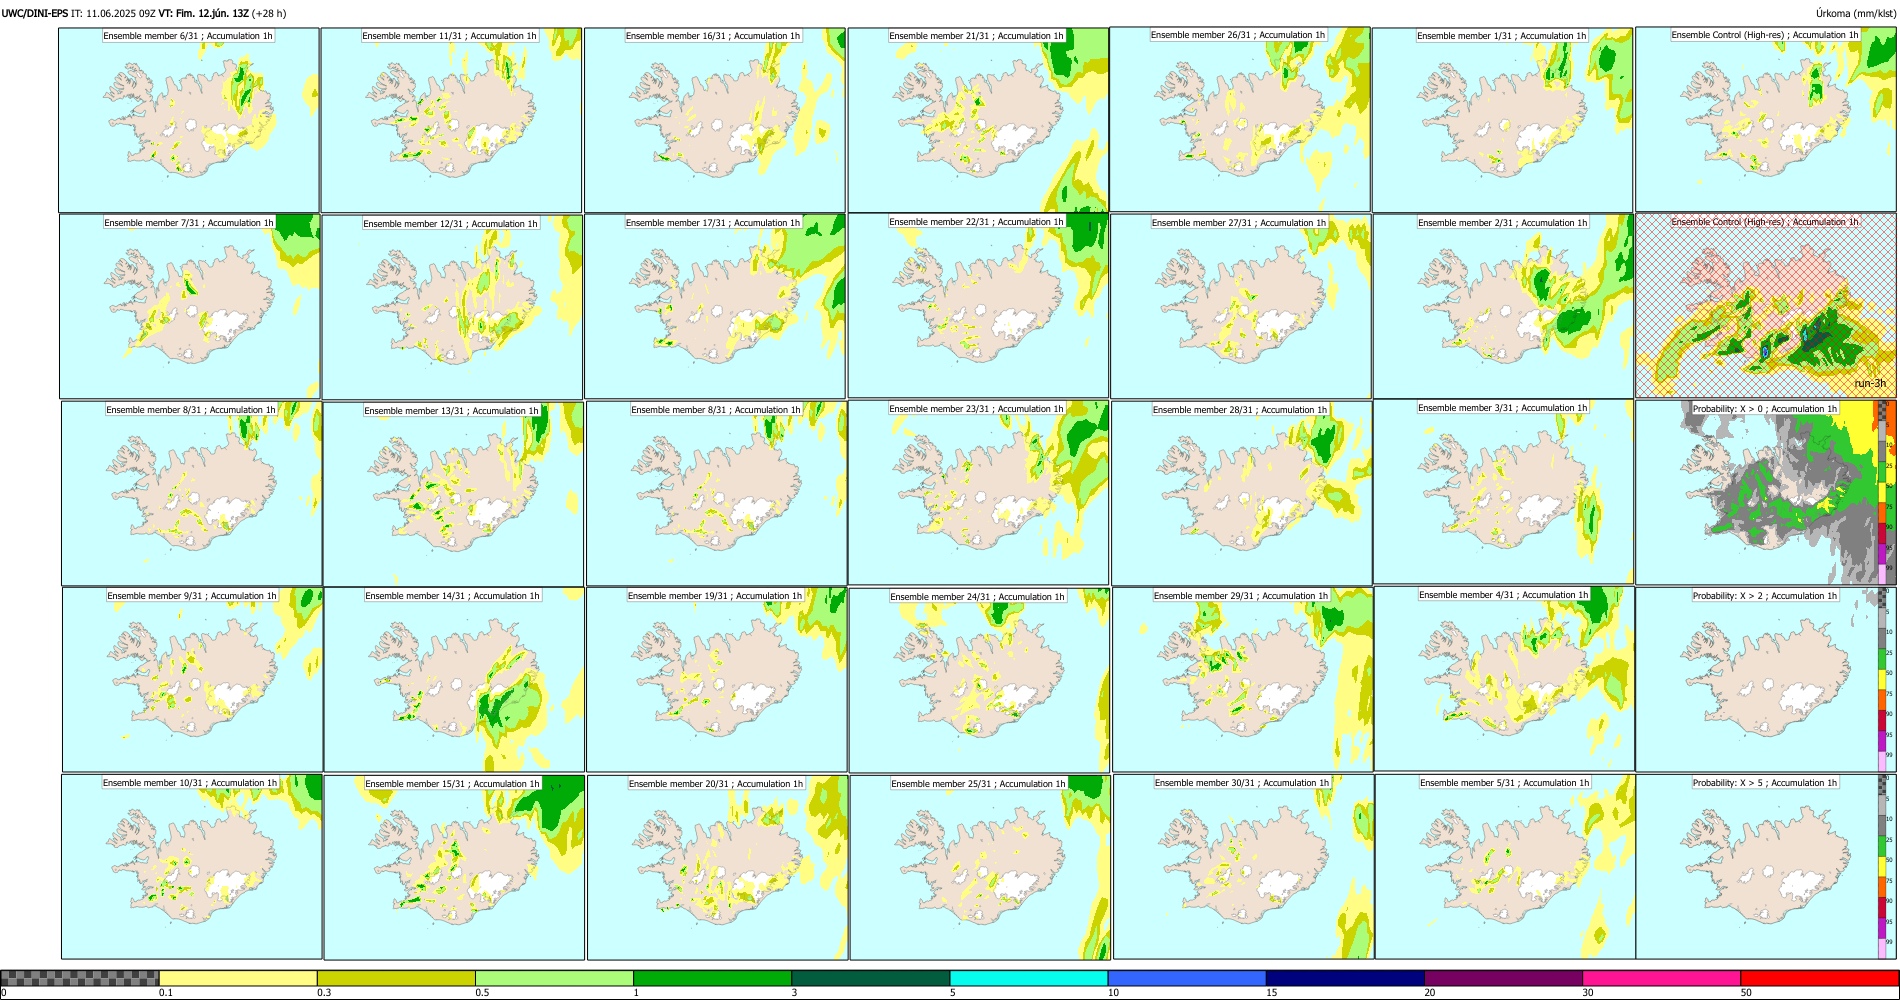
Task: Select the Ensemble member 16/31 map panel
Action: (x=714, y=120)
